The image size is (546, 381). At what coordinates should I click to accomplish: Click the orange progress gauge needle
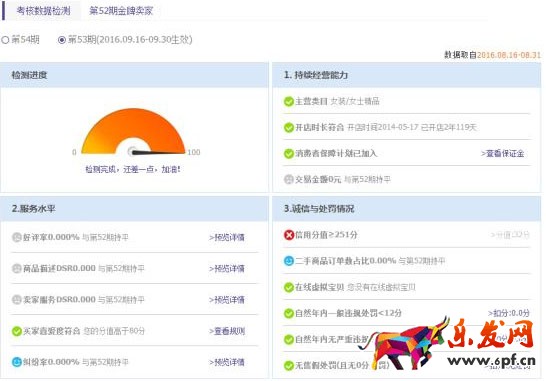coord(158,152)
